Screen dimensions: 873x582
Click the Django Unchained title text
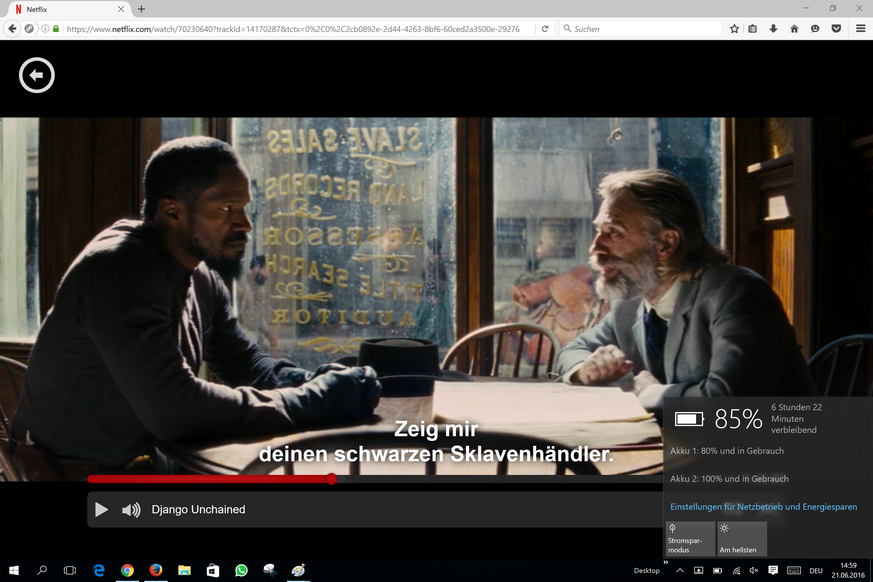(198, 510)
